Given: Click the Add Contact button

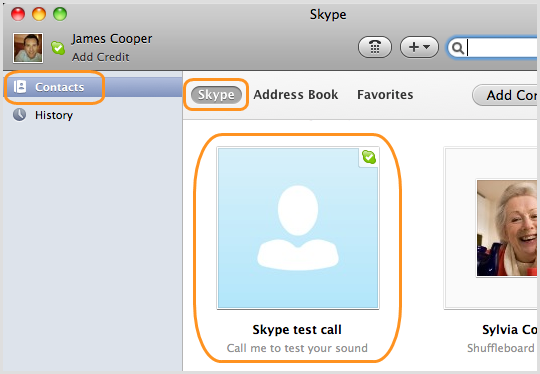Looking at the screenshot, I should (505, 95).
